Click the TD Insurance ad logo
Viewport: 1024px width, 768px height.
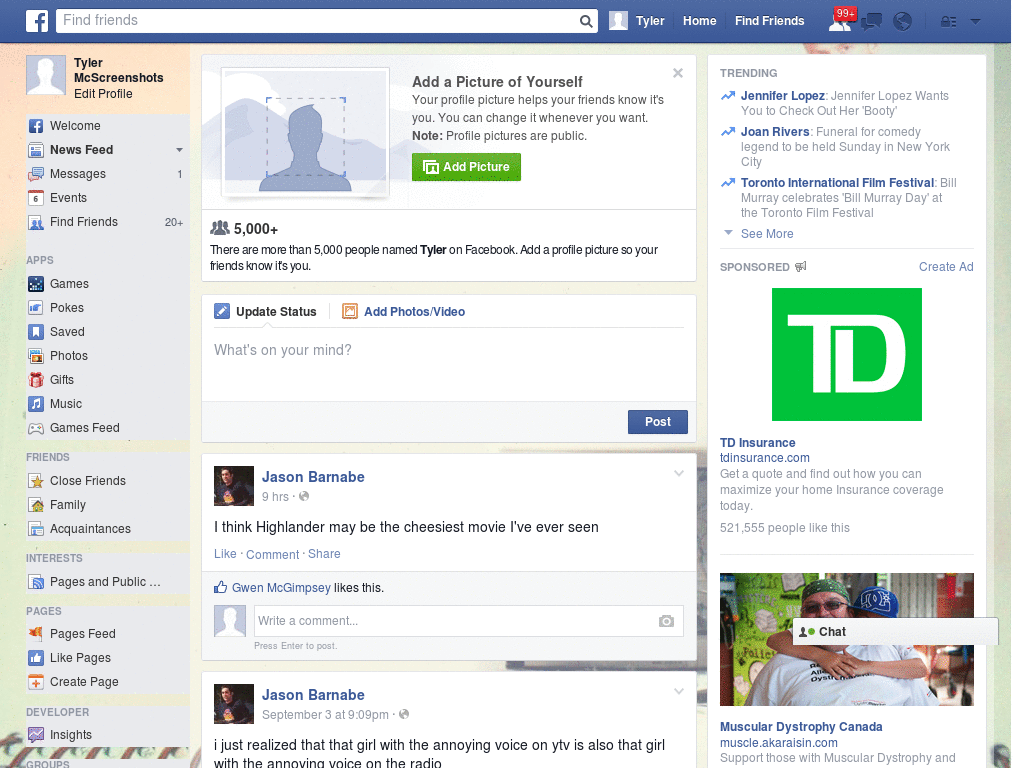point(846,355)
